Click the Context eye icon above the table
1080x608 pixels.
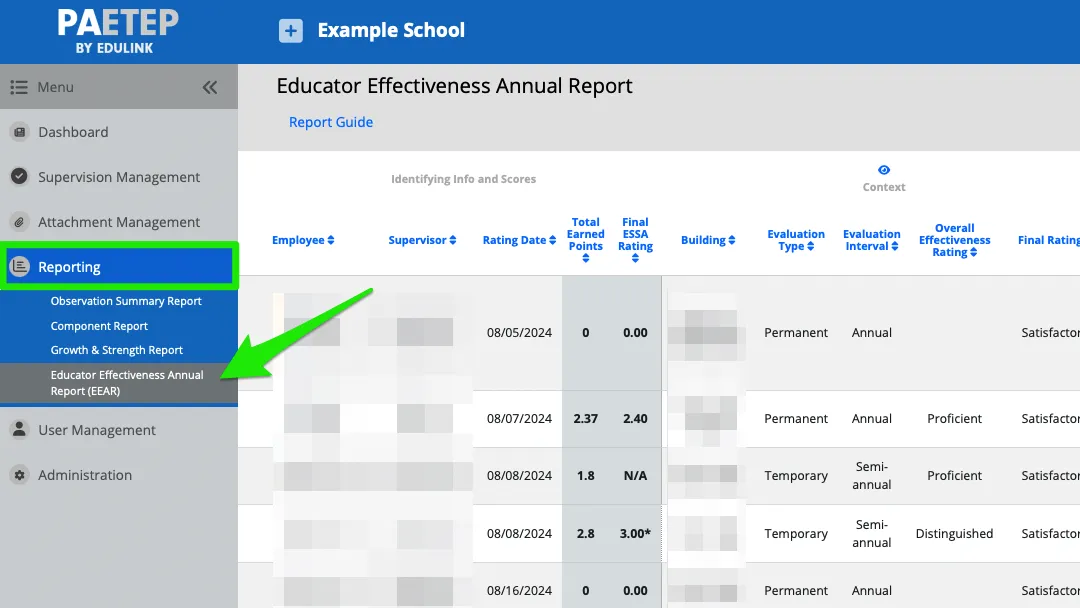[883, 170]
